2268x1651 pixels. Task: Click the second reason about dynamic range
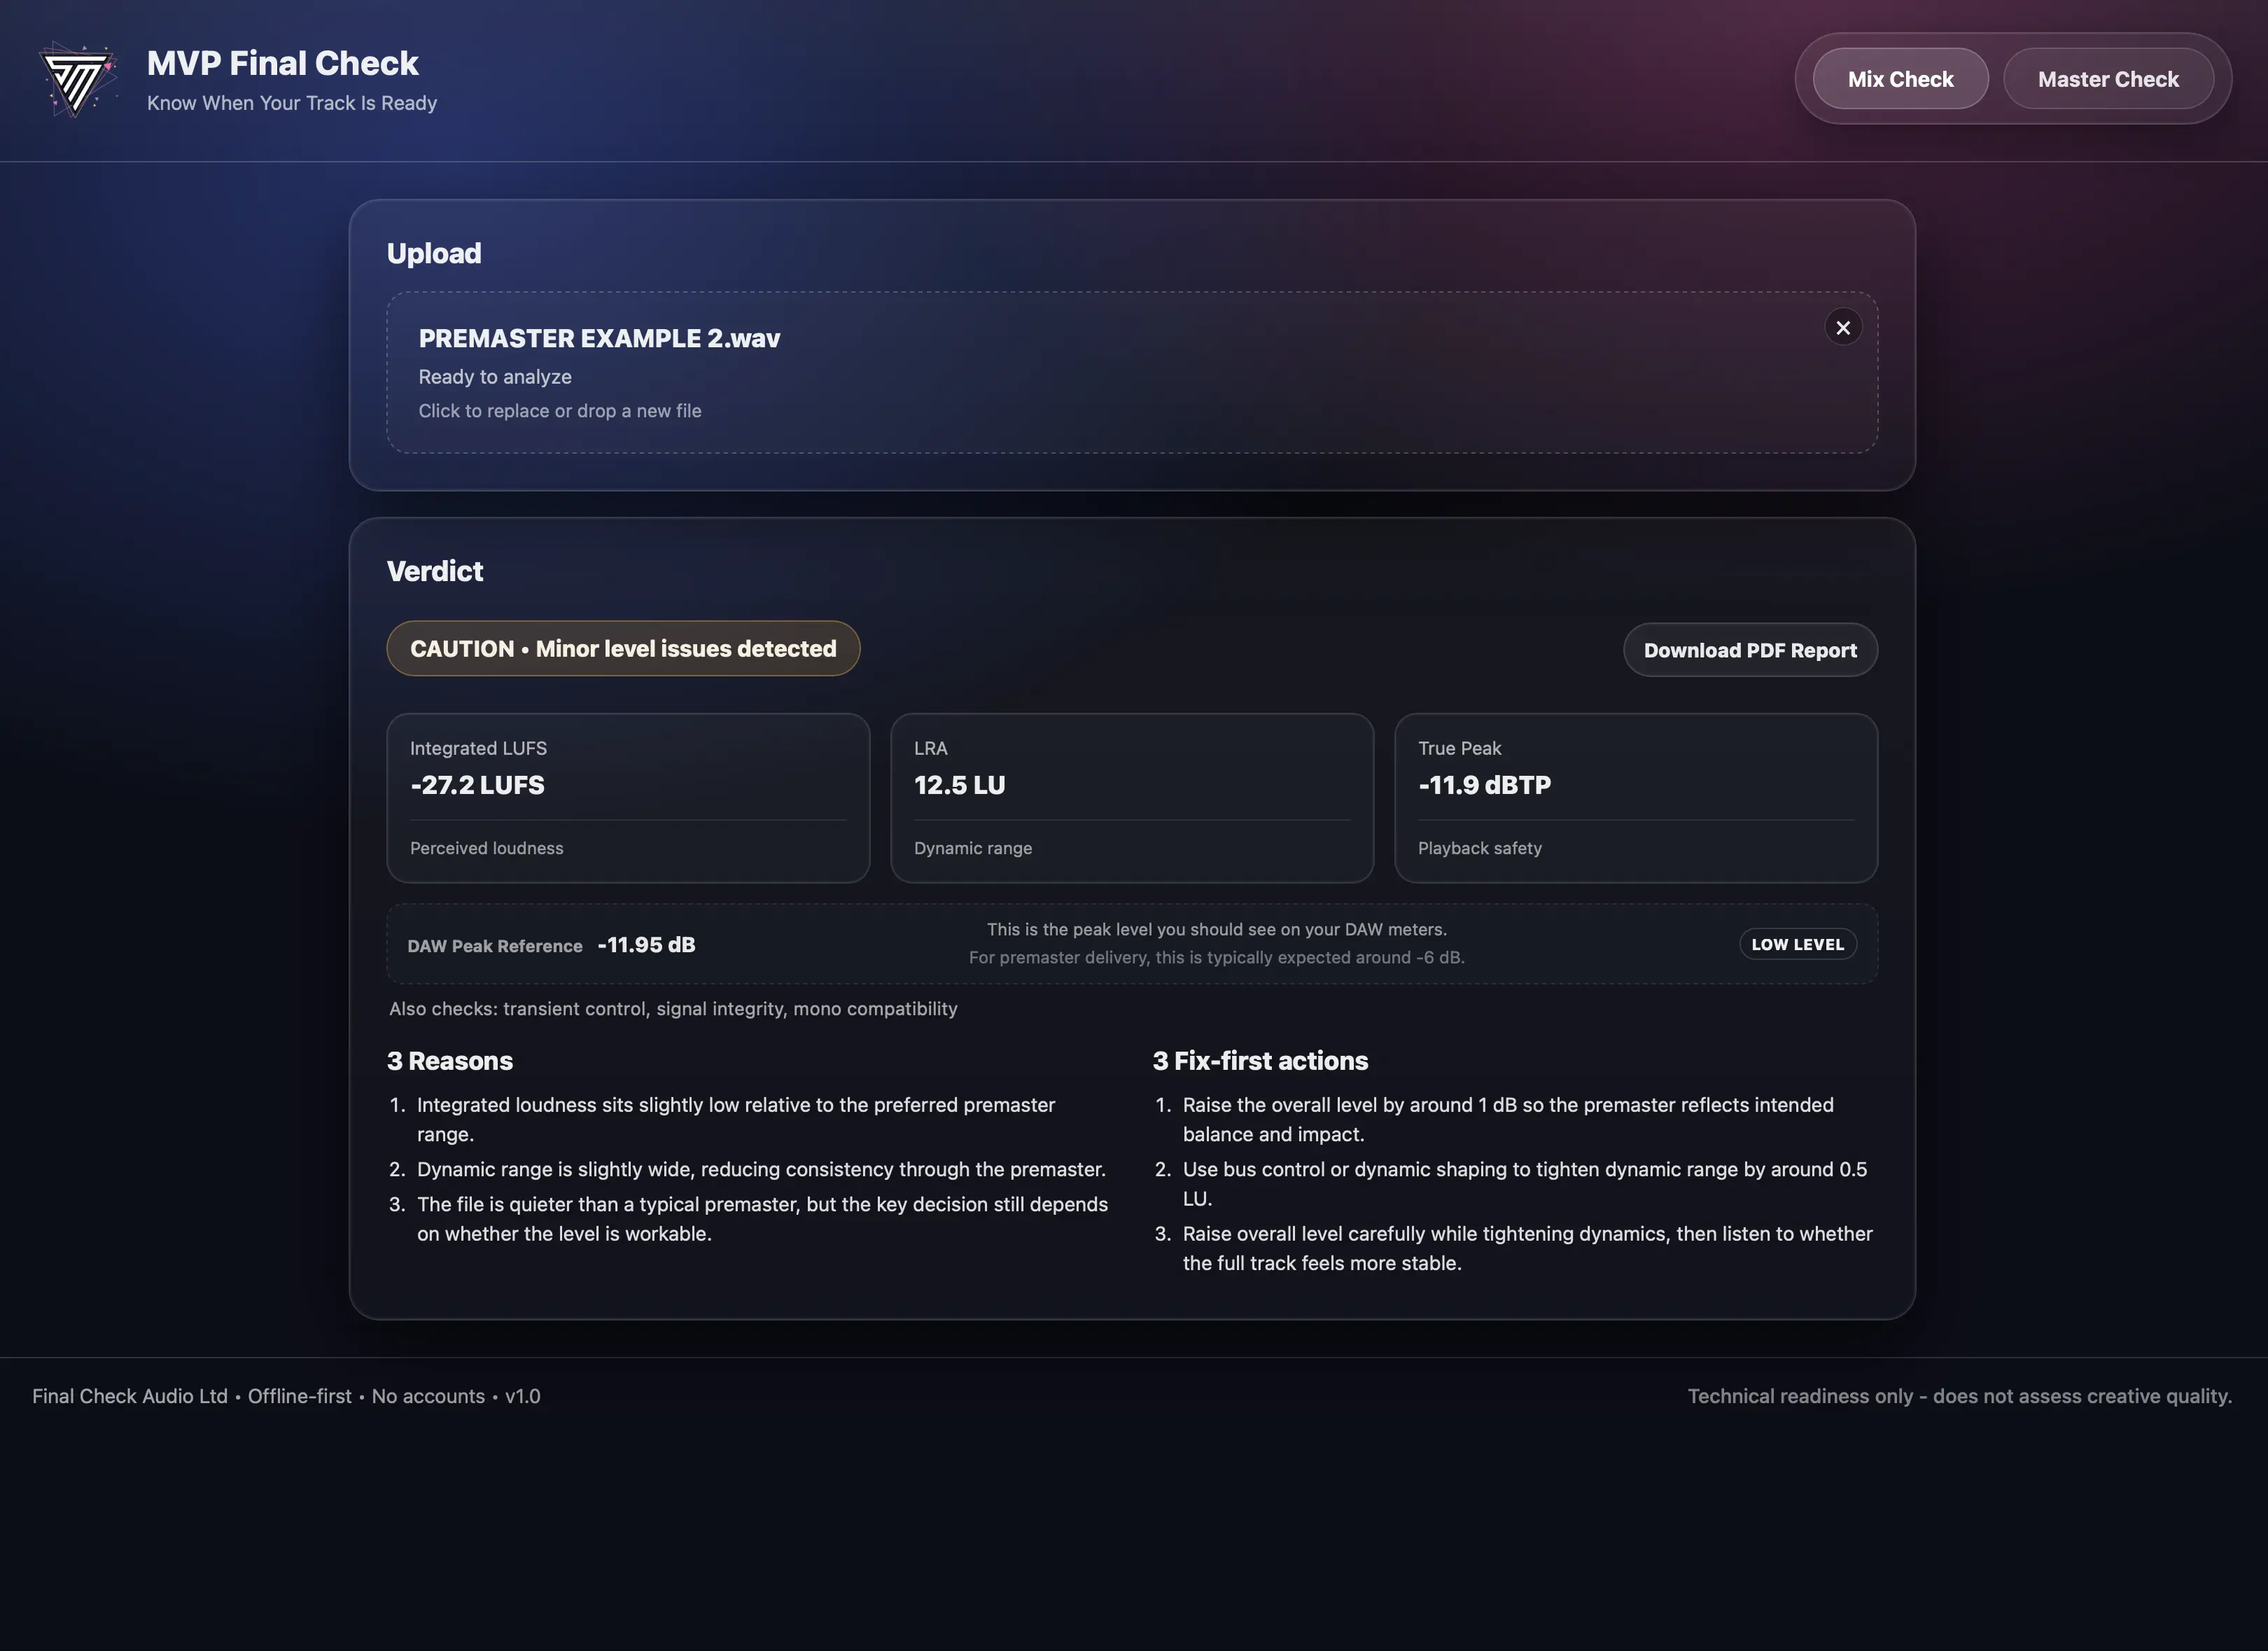760,1168
